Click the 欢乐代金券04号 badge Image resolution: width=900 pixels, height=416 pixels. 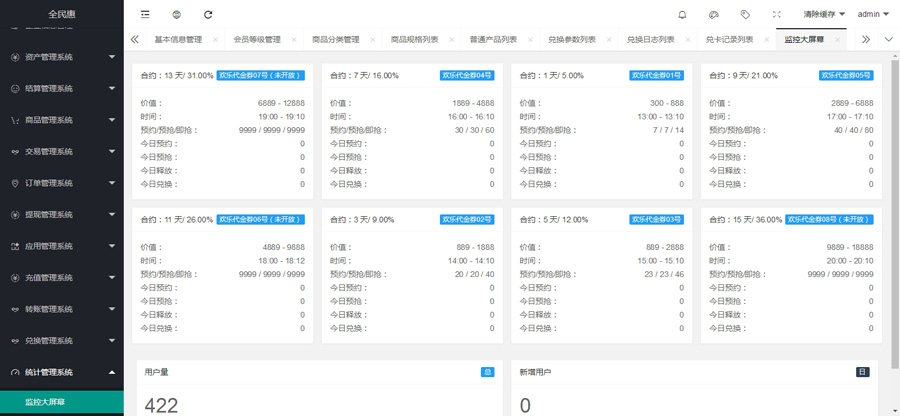[466, 76]
